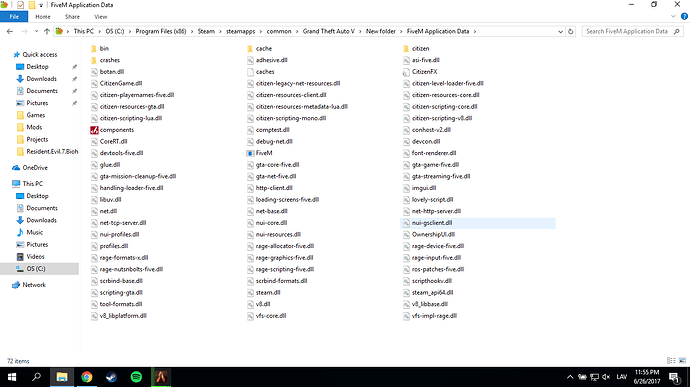Open Spotify from the taskbar
The width and height of the screenshot is (690, 387).
136,377
